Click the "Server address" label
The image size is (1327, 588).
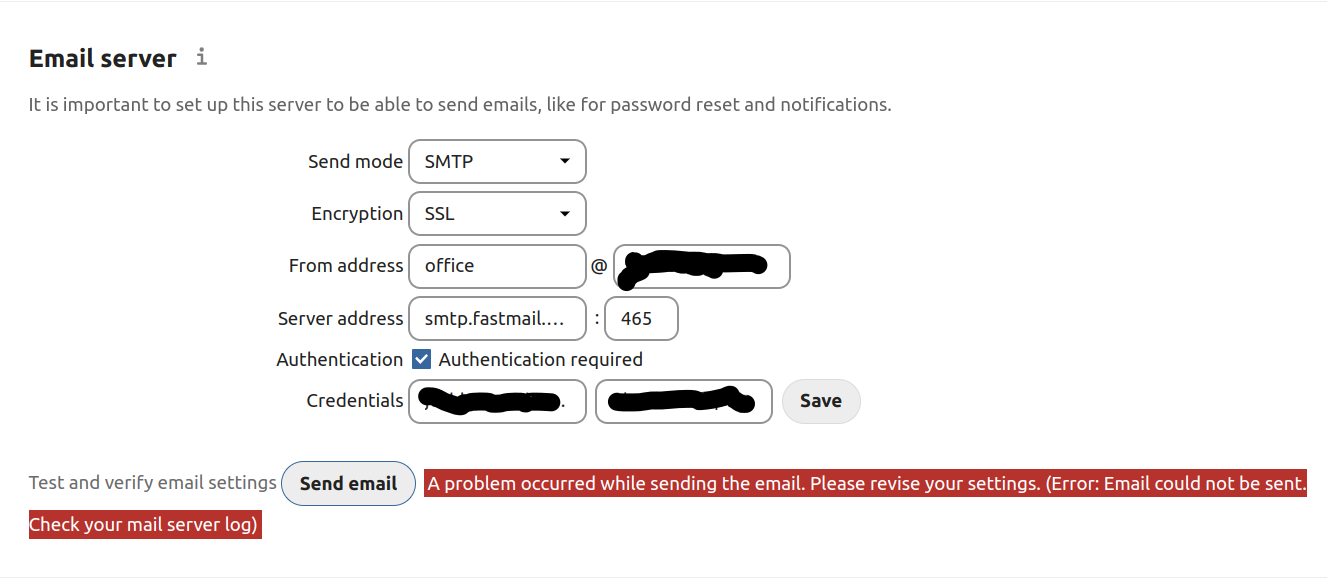340,319
